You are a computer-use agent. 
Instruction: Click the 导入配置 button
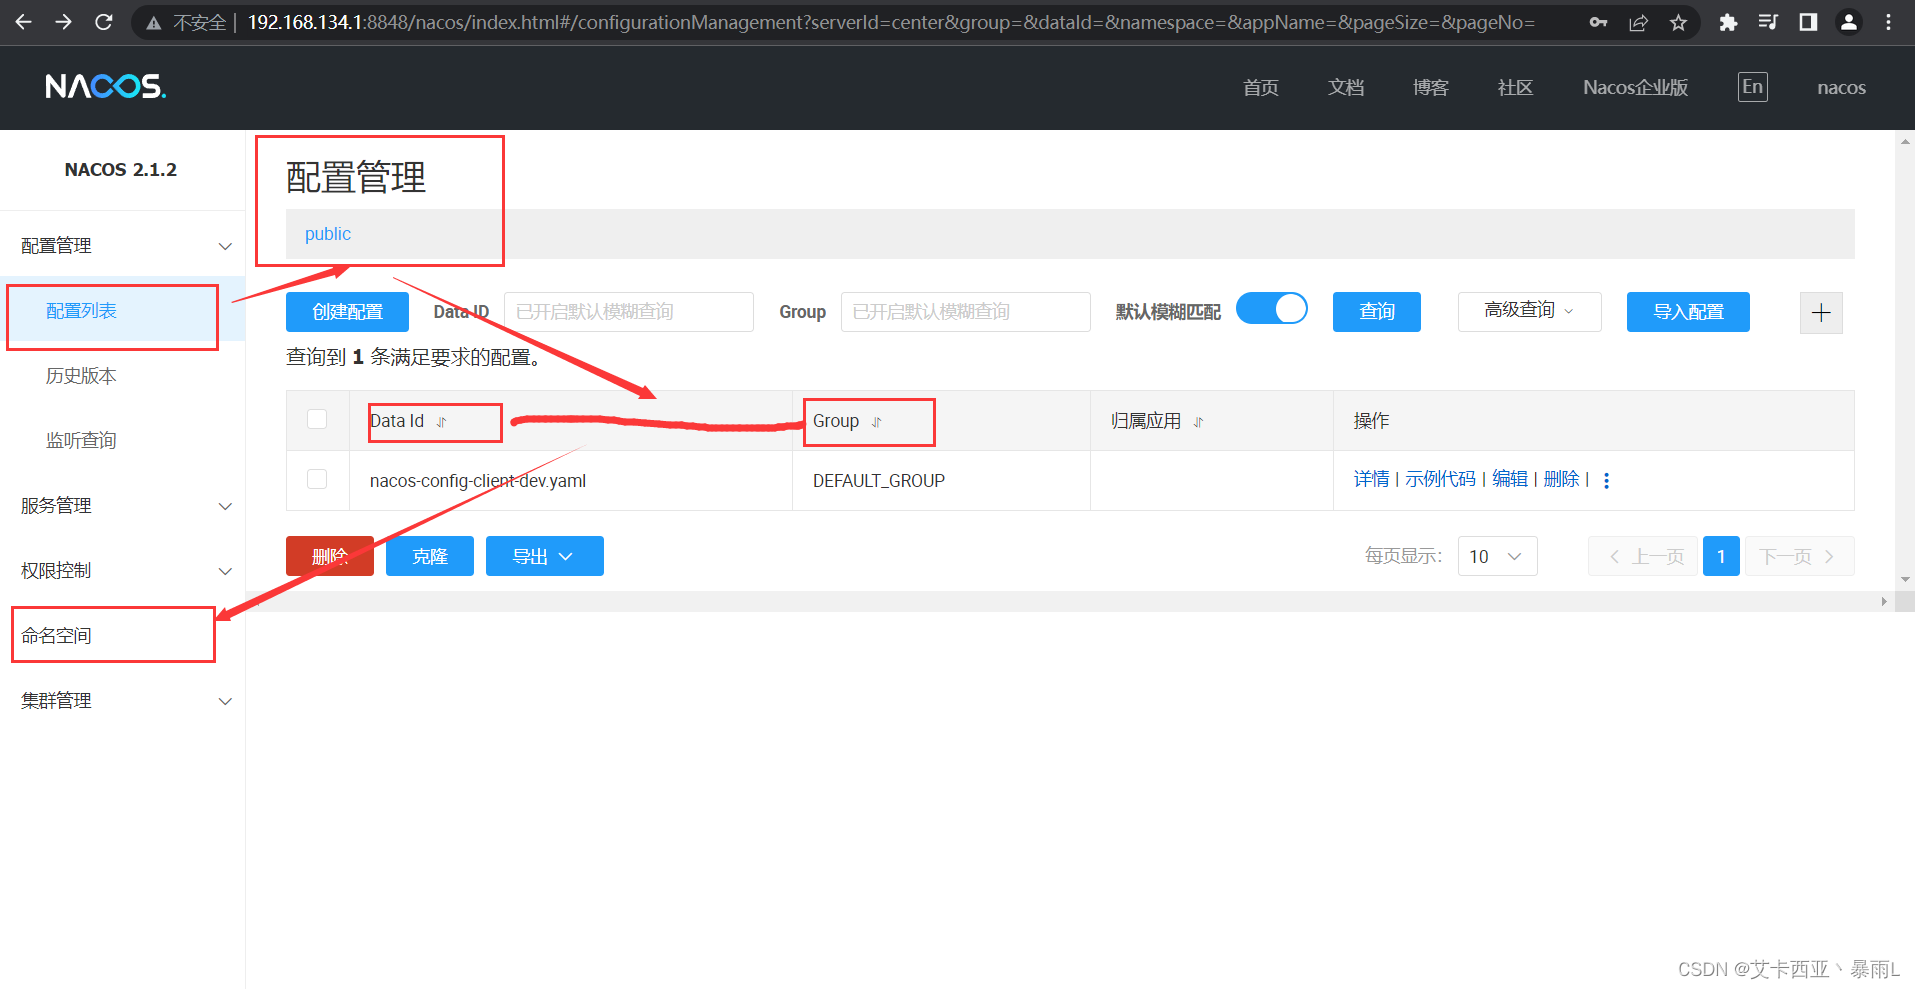(1688, 312)
